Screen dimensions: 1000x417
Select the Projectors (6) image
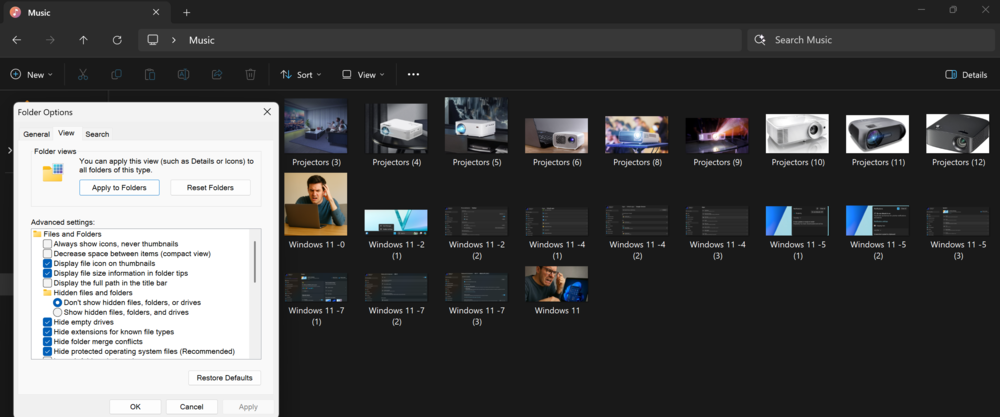coord(557,136)
